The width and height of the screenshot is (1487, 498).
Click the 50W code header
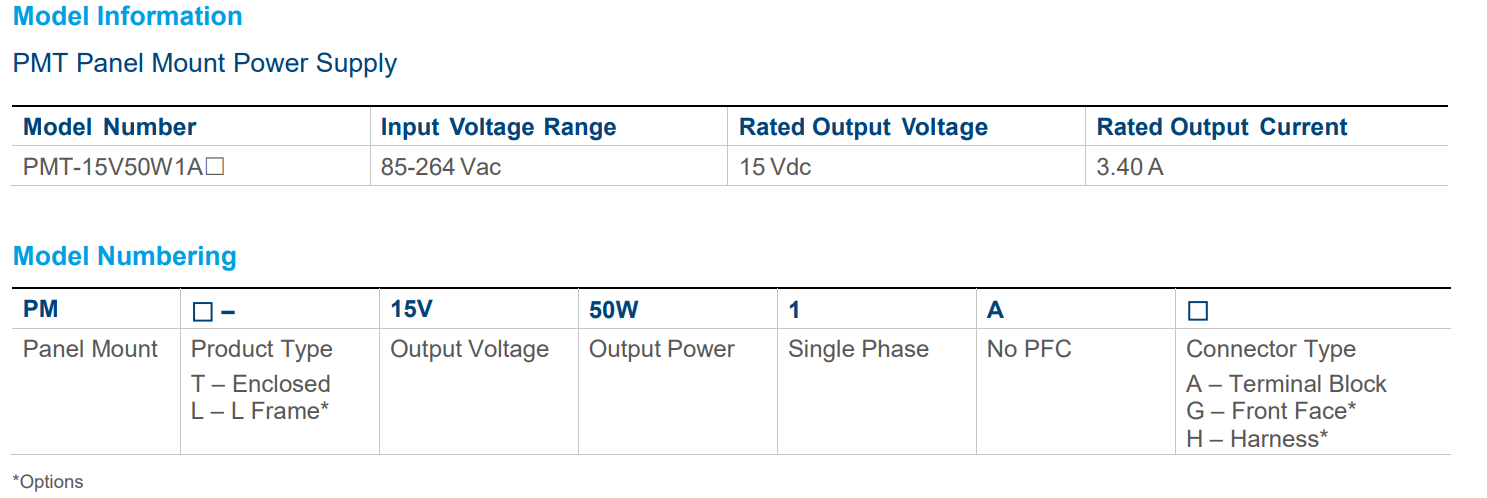(614, 310)
